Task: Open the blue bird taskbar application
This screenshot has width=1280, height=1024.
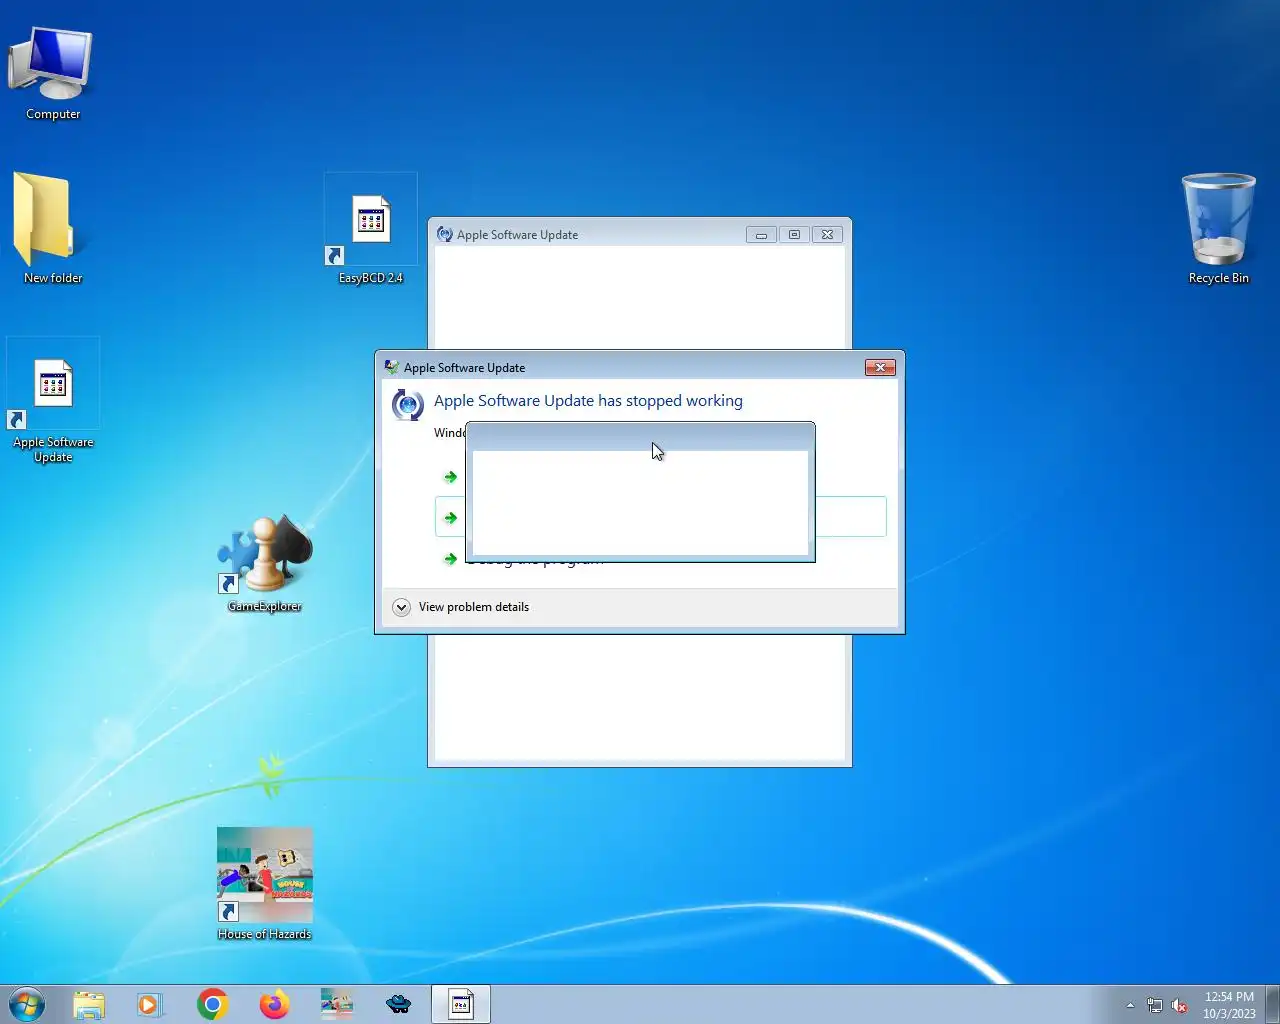Action: click(x=398, y=1004)
